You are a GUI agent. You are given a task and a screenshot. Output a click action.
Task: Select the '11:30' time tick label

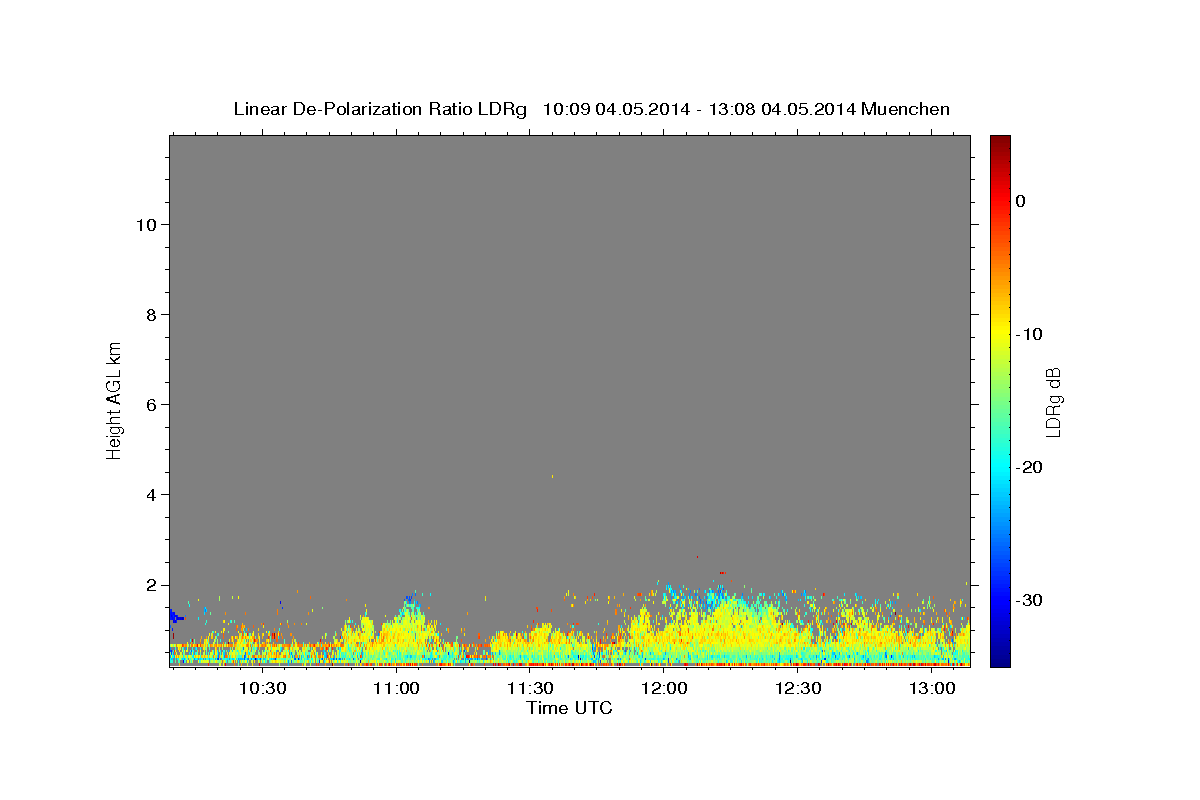[x=530, y=688]
